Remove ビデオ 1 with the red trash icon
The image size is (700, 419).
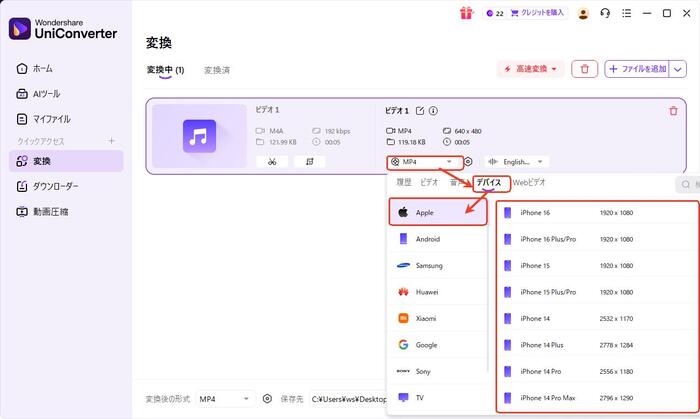pos(674,111)
